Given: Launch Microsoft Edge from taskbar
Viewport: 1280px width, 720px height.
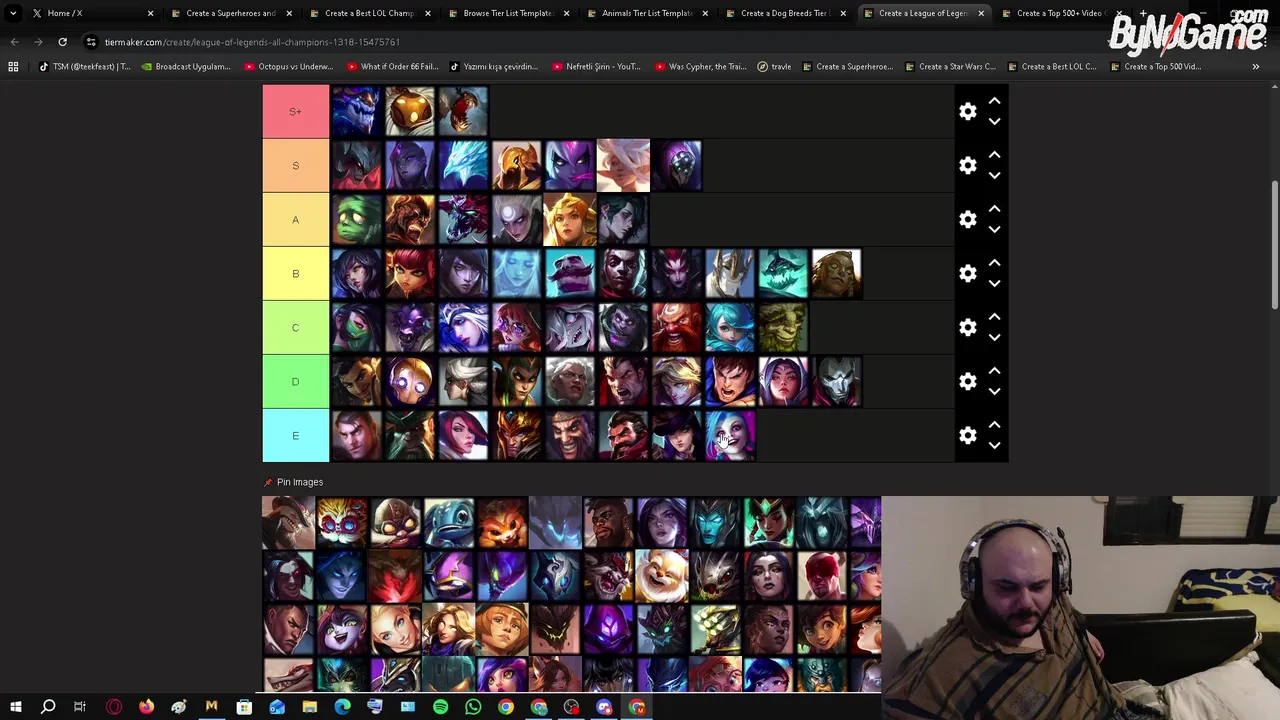Looking at the screenshot, I should click(342, 707).
